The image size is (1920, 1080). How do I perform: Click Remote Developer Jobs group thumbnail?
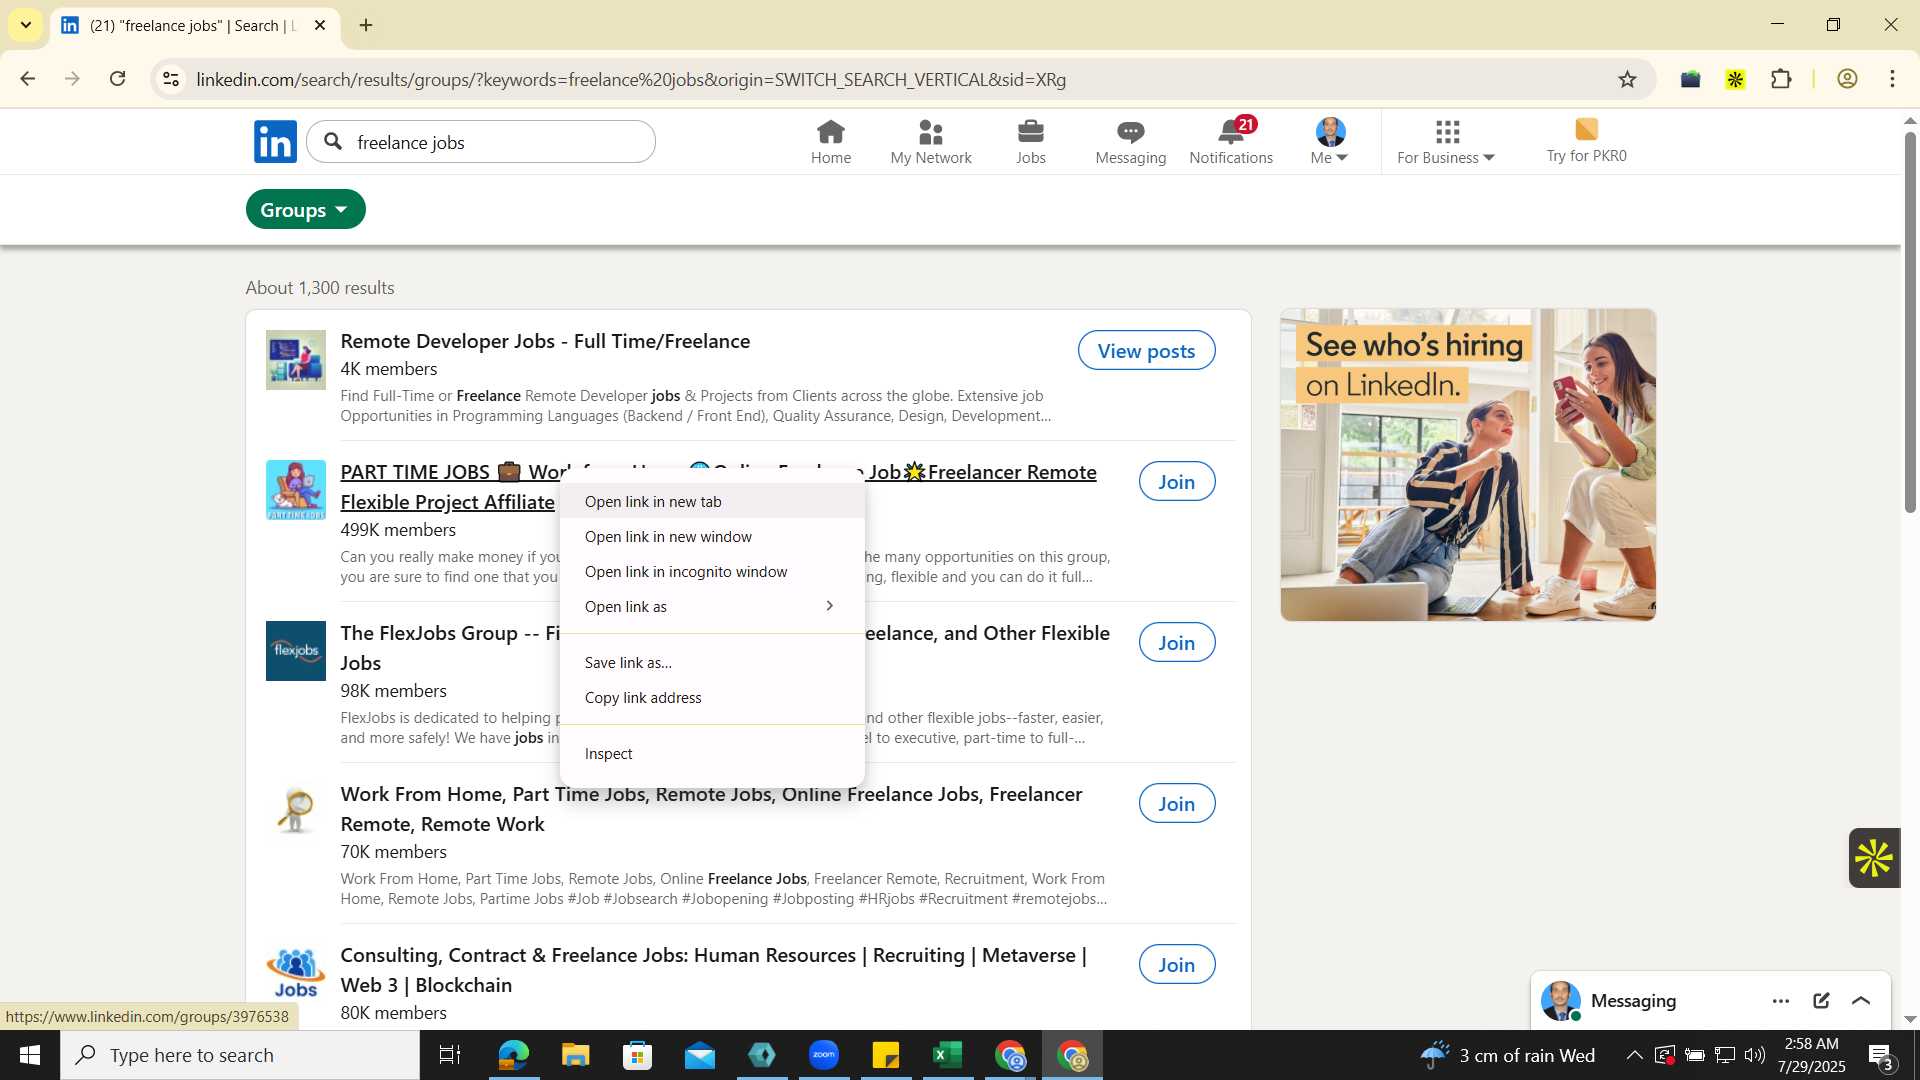296,360
